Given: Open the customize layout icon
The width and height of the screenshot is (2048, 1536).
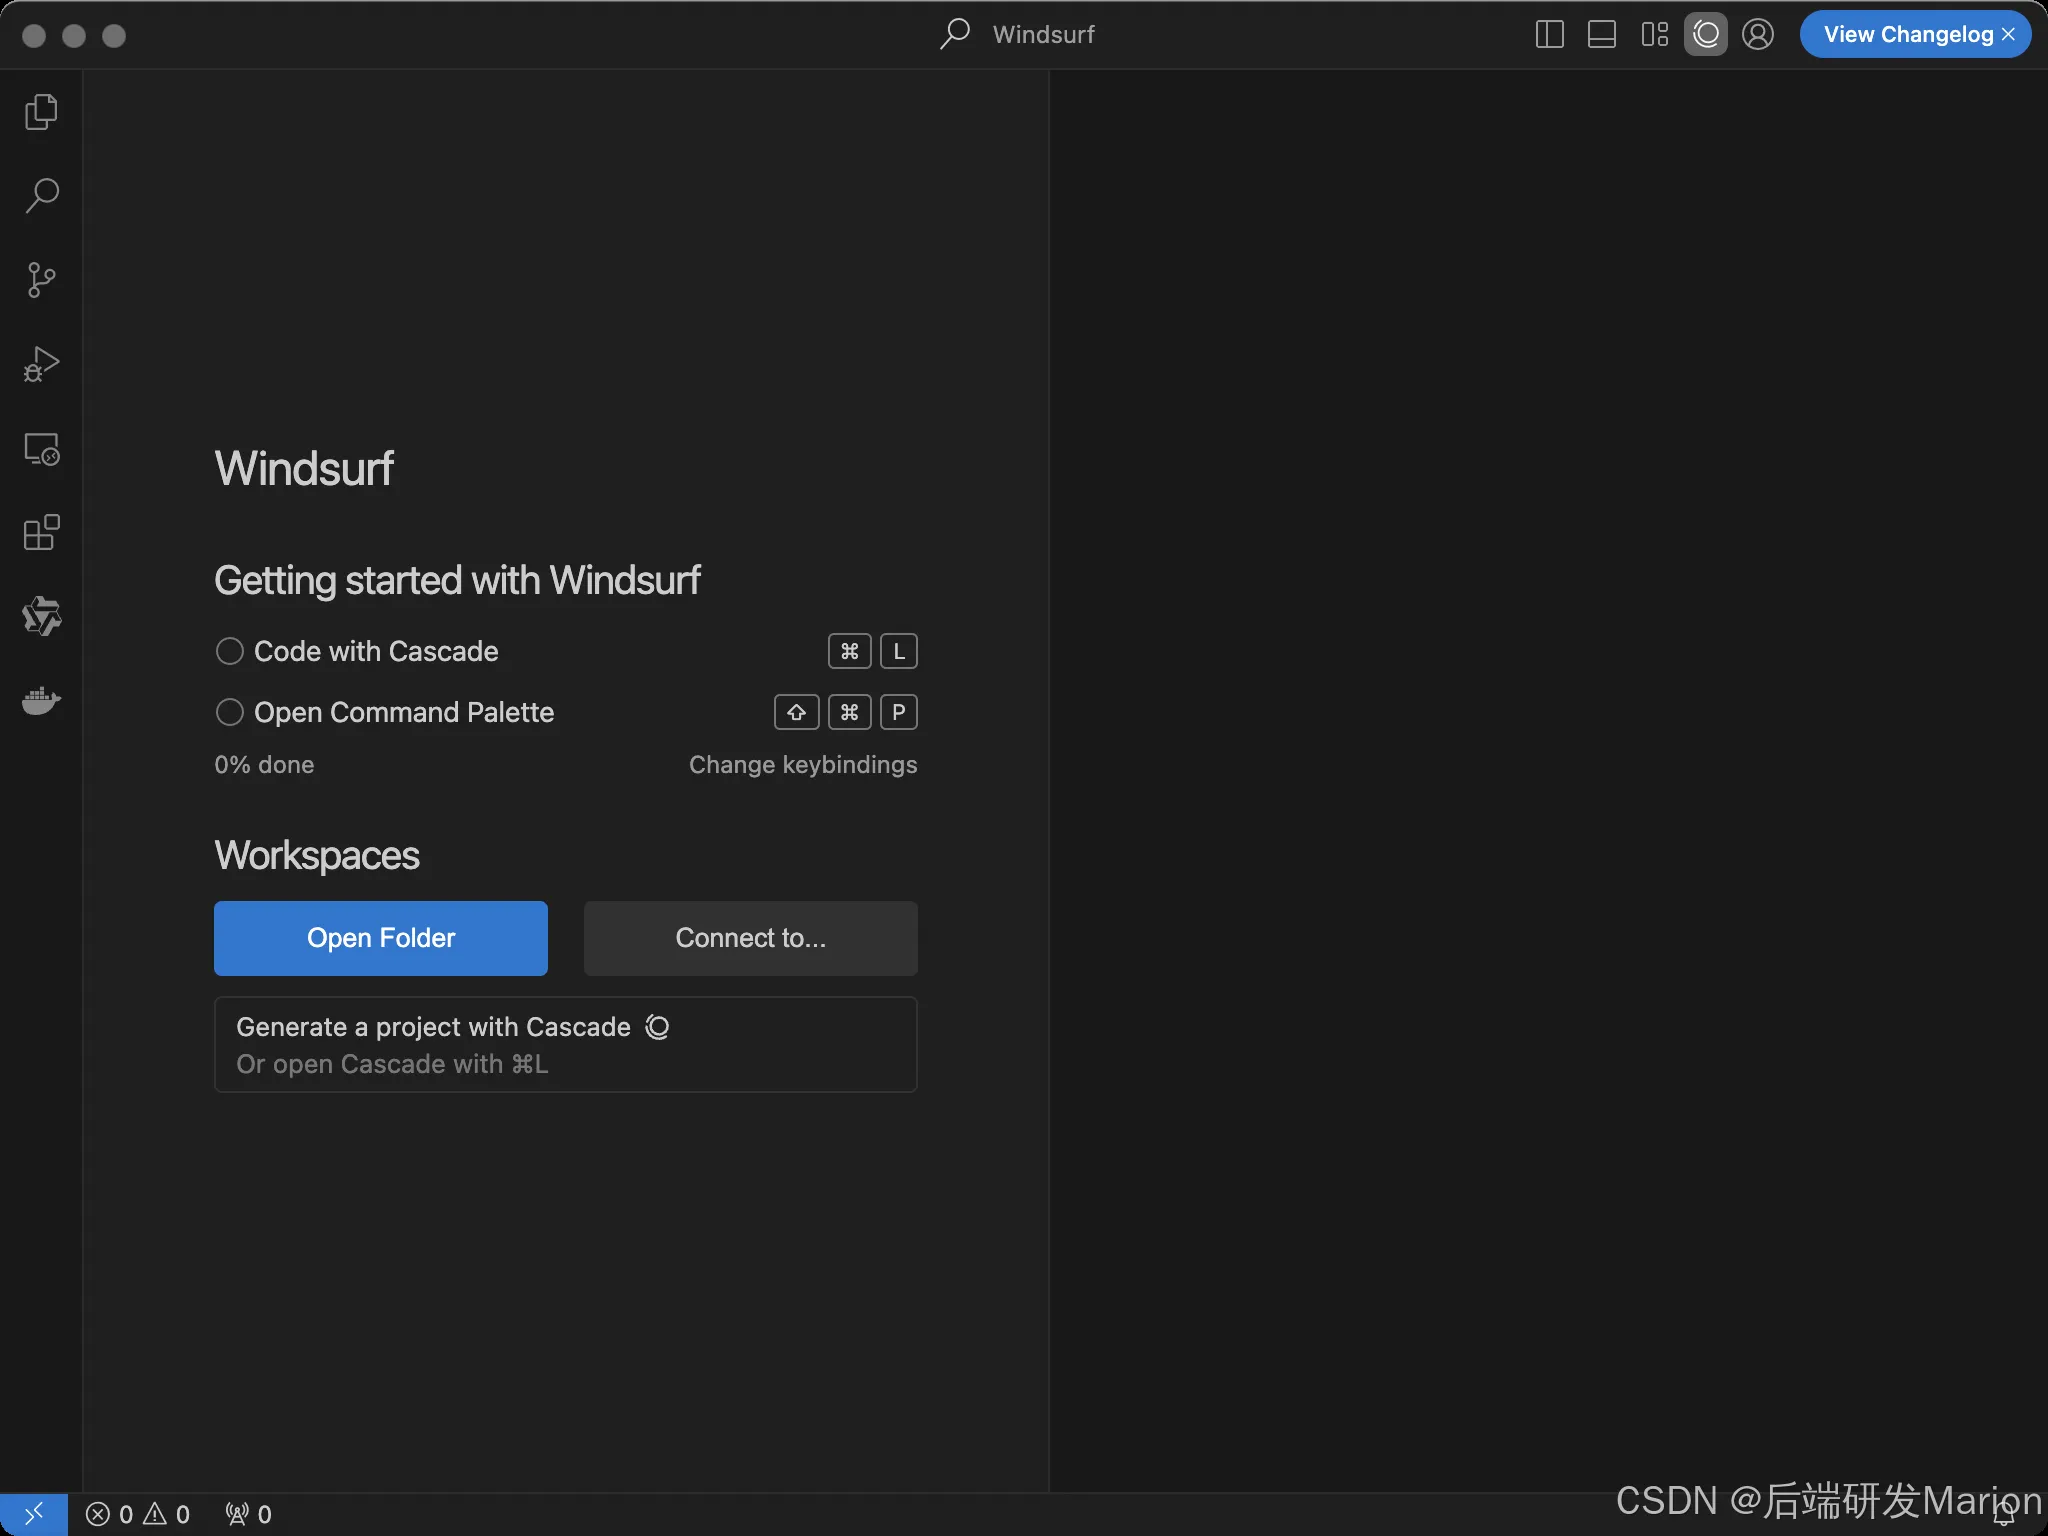Looking at the screenshot, I should pyautogui.click(x=1654, y=34).
